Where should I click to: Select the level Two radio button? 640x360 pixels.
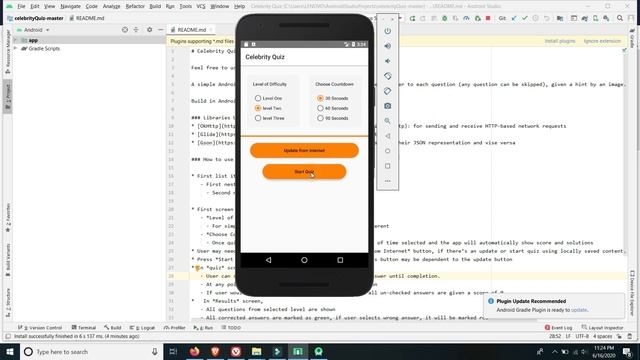coord(258,108)
